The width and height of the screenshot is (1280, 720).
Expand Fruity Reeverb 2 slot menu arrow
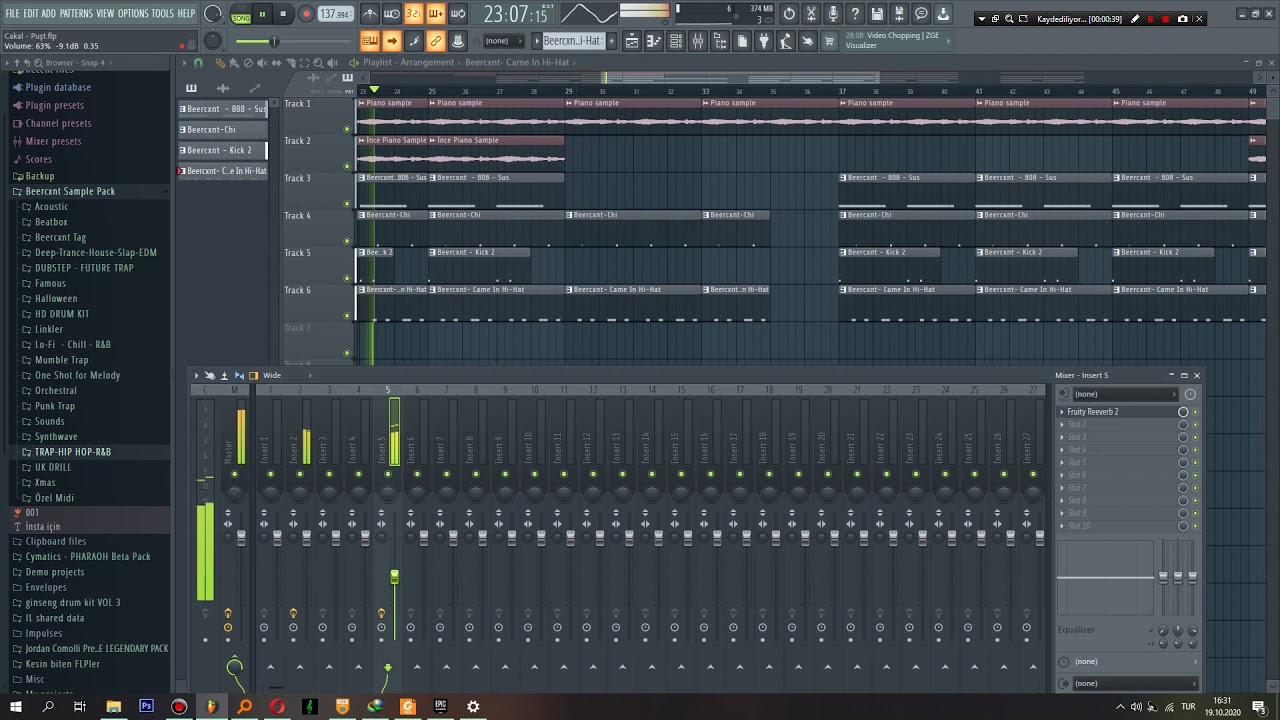click(x=1062, y=412)
